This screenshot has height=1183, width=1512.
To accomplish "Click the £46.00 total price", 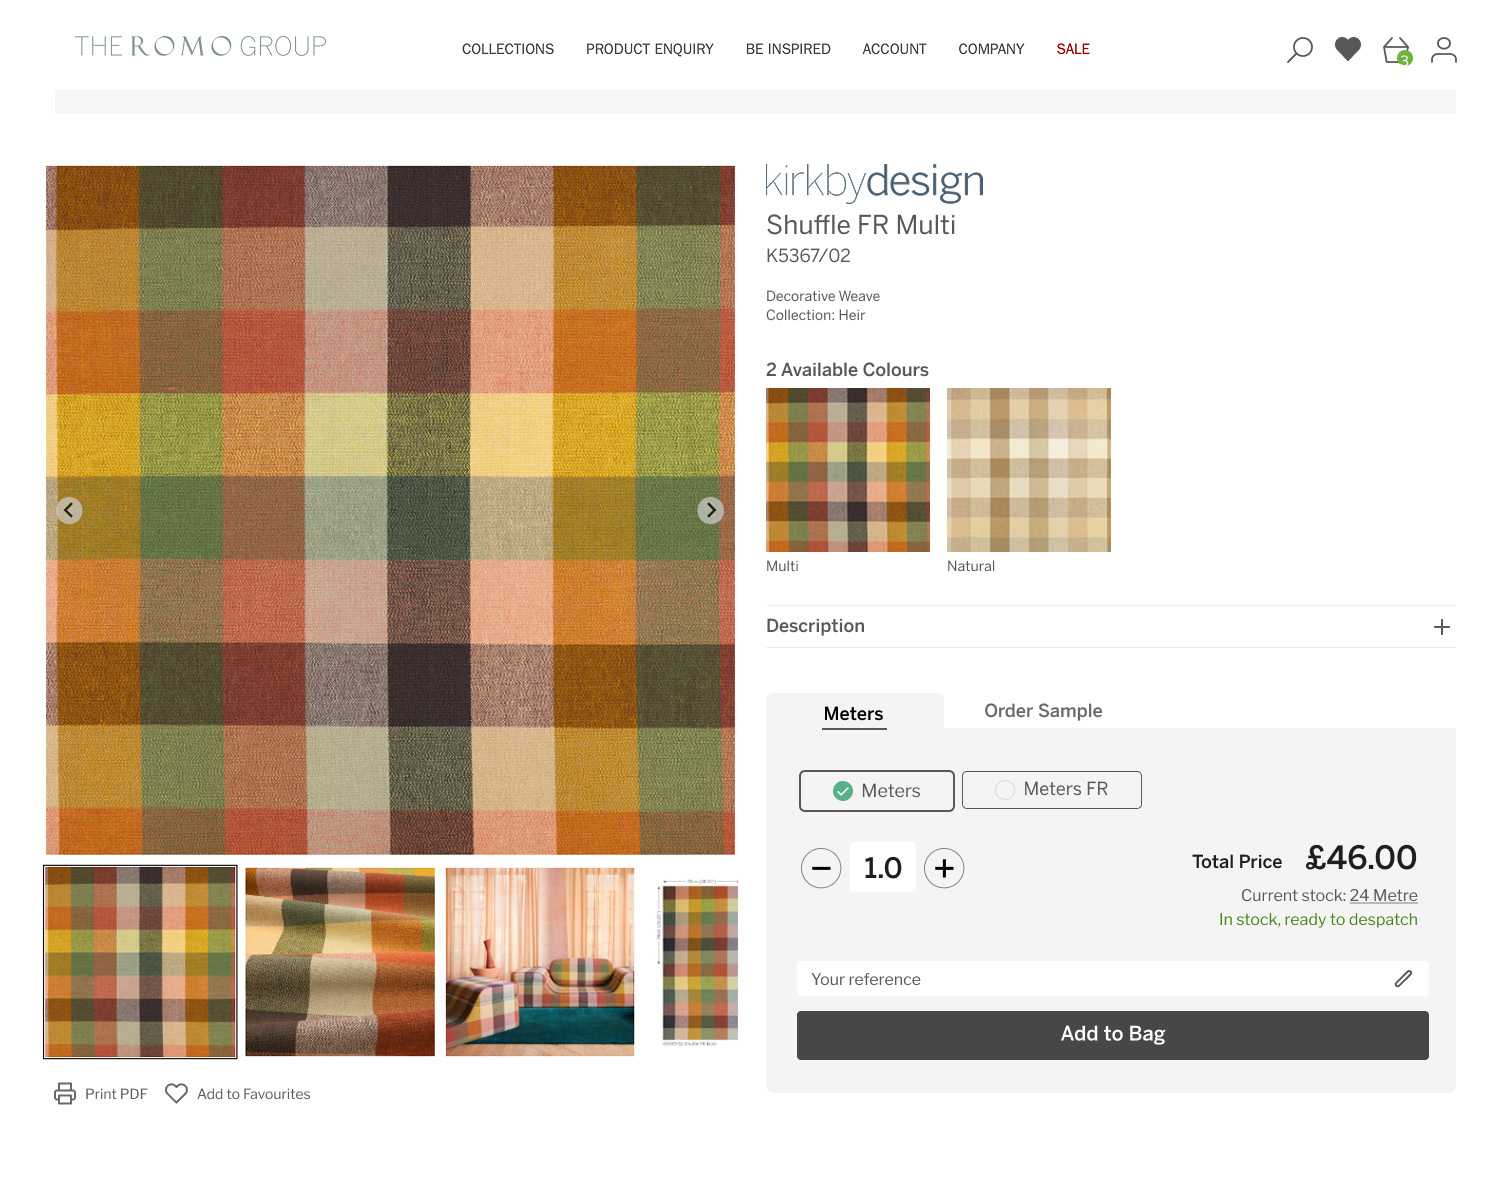I will (x=1362, y=858).
